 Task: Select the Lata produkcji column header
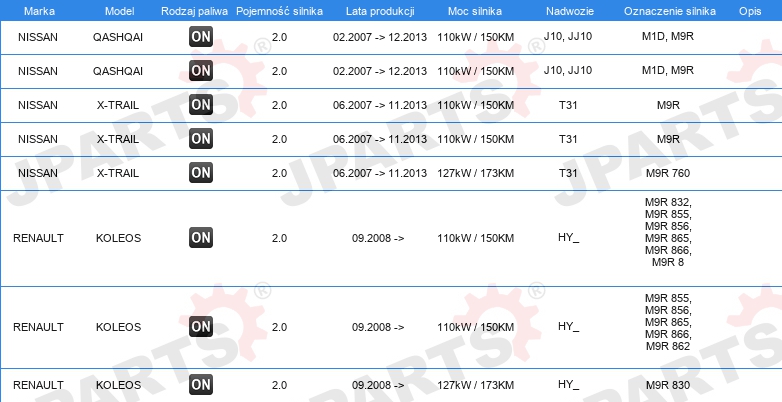pos(378,10)
